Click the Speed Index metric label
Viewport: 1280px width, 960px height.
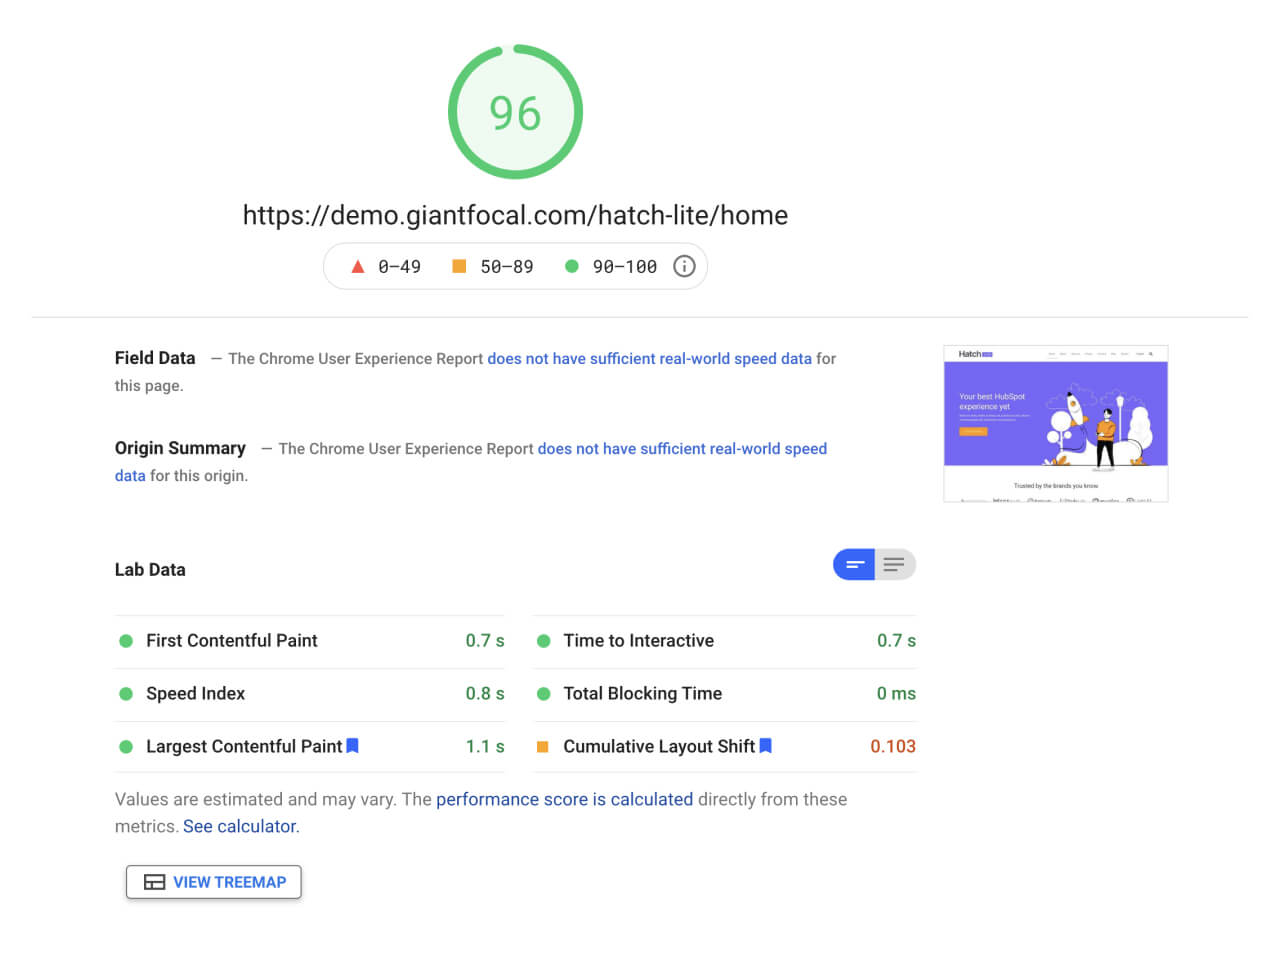click(195, 693)
